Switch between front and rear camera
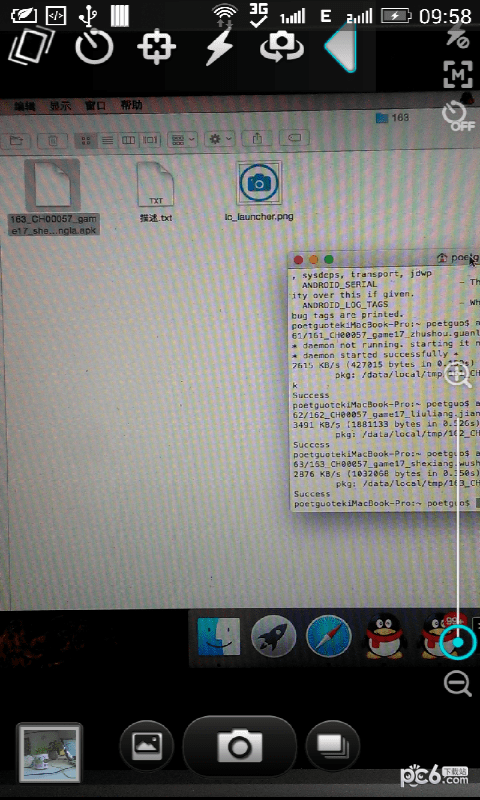 (x=281, y=48)
